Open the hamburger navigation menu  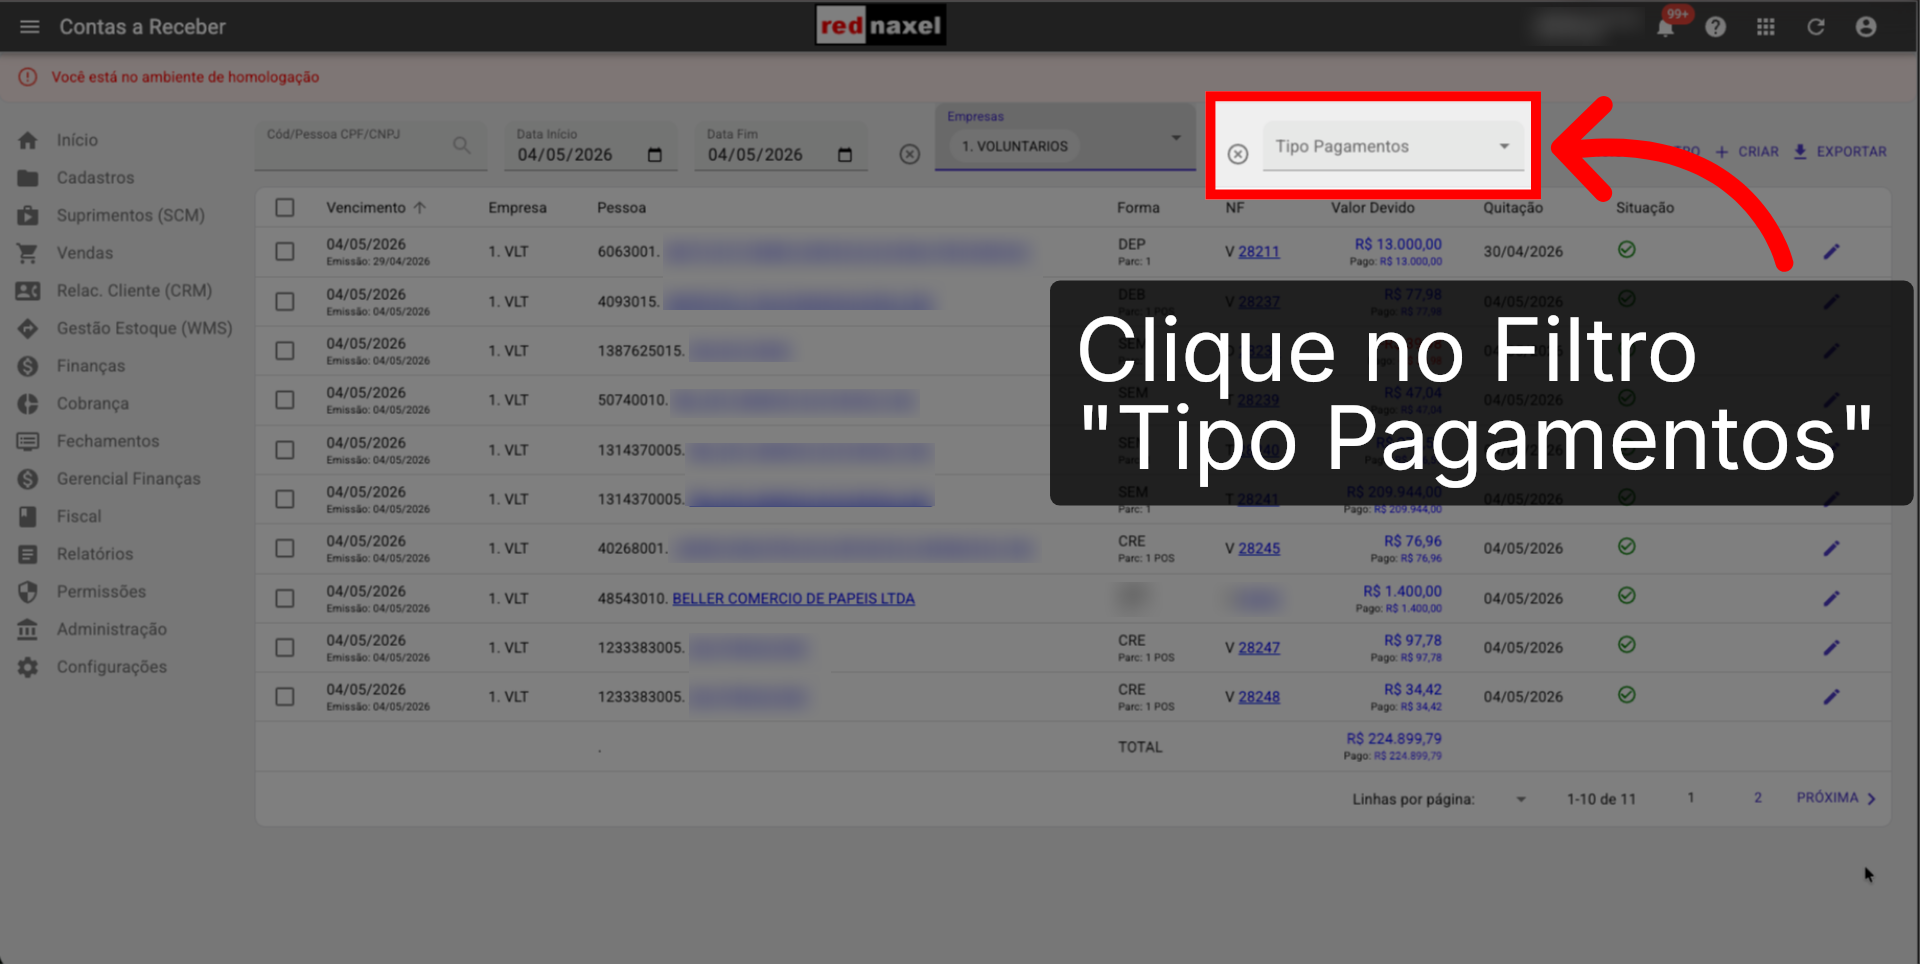30,27
